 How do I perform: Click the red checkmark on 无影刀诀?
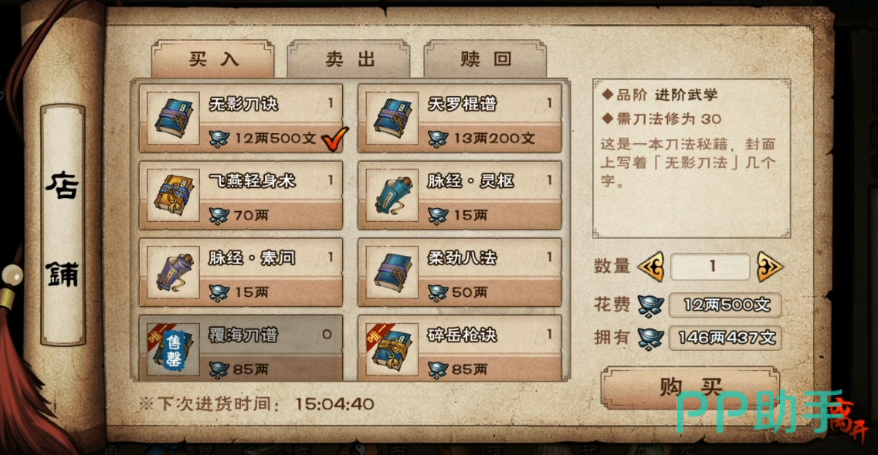click(335, 139)
